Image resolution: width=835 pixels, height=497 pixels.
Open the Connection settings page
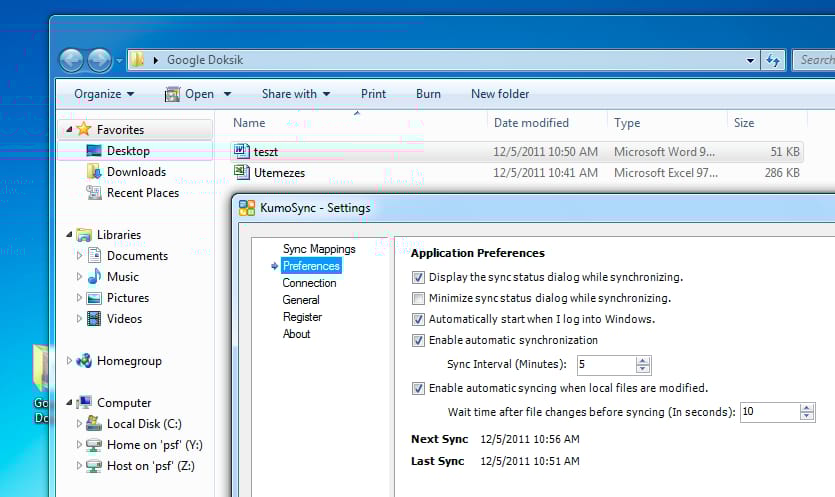309,283
